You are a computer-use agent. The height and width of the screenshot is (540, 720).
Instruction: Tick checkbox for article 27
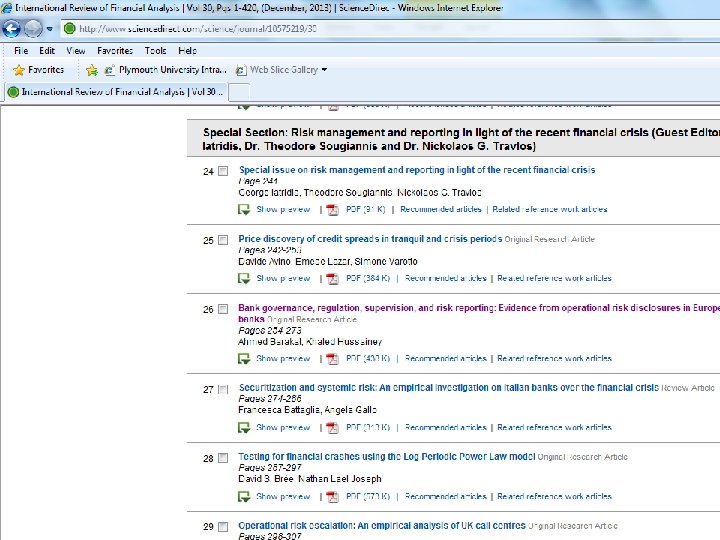223,389
